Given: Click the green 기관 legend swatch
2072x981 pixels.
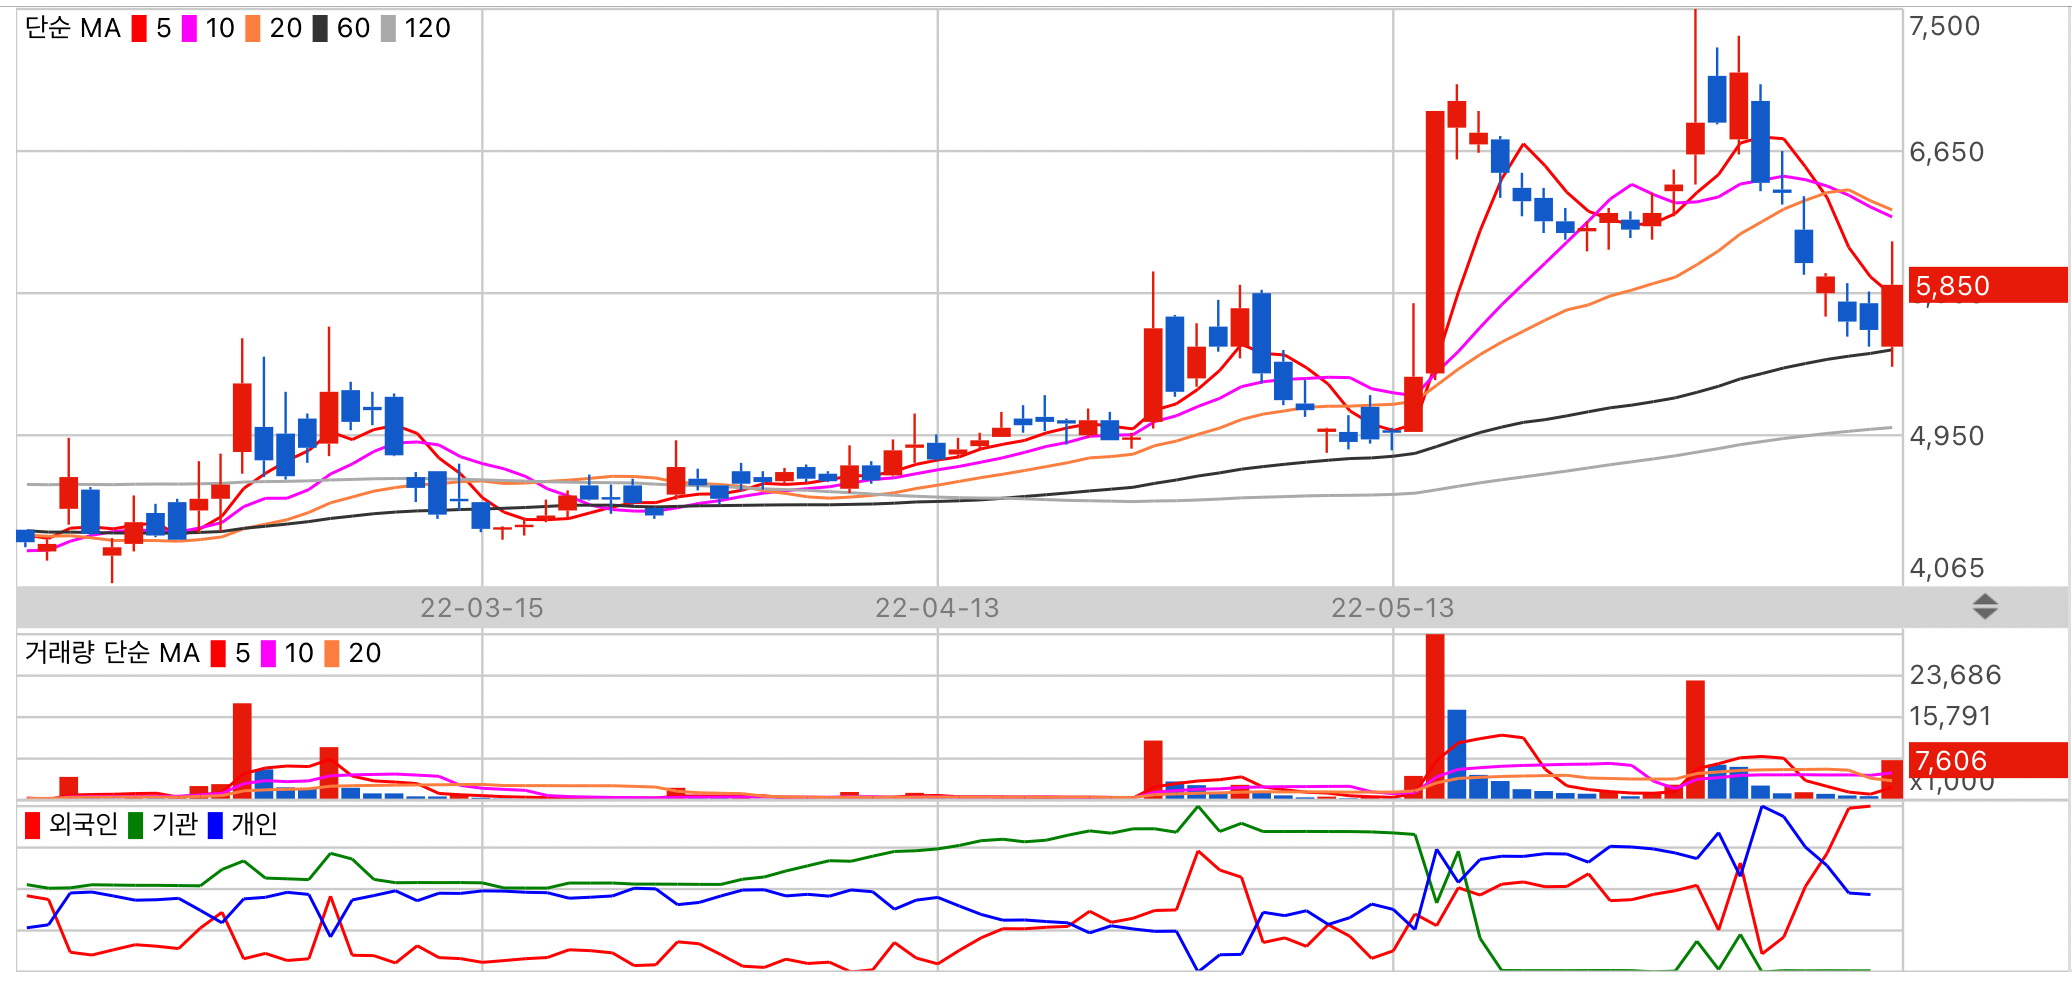Looking at the screenshot, I should [x=136, y=825].
